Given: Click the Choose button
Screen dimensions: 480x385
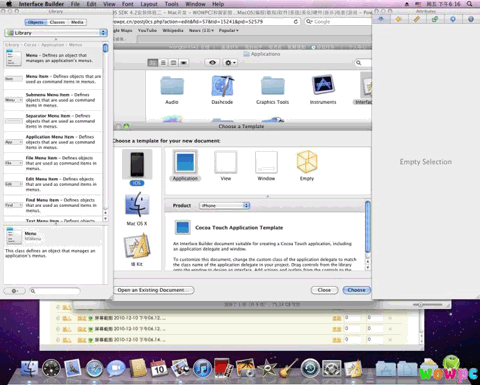Looking at the screenshot, I should point(356,290).
